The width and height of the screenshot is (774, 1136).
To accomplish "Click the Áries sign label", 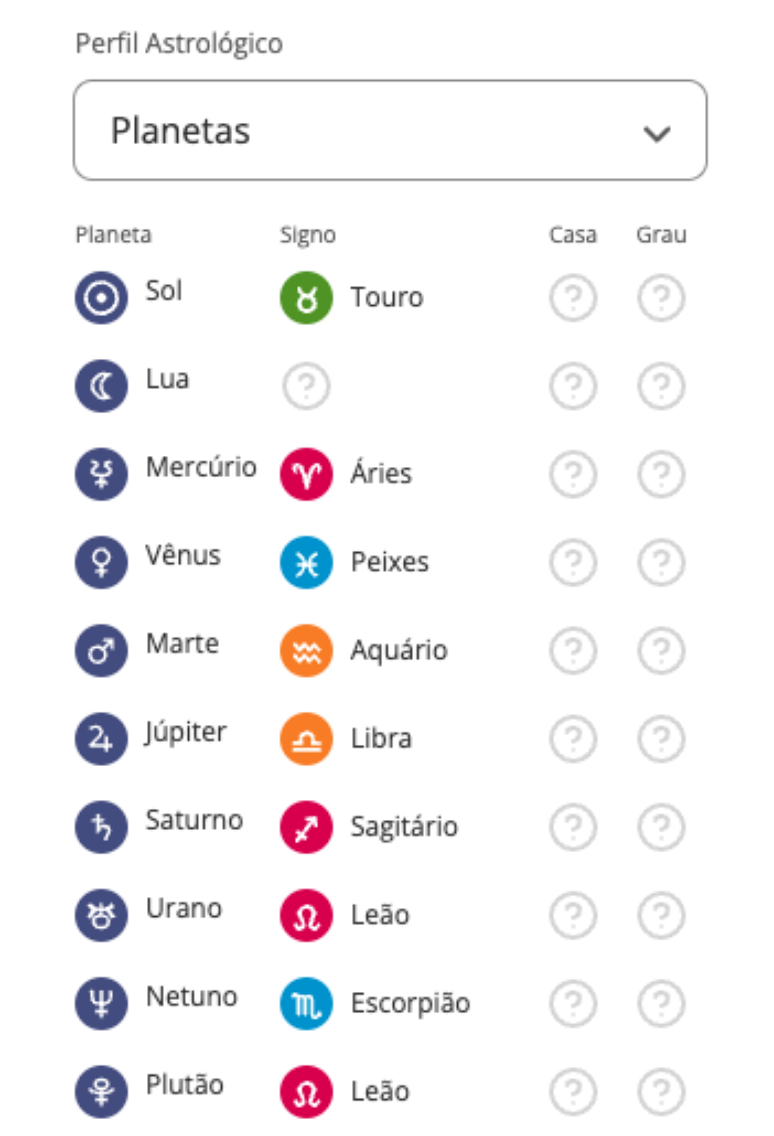I will [x=381, y=473].
